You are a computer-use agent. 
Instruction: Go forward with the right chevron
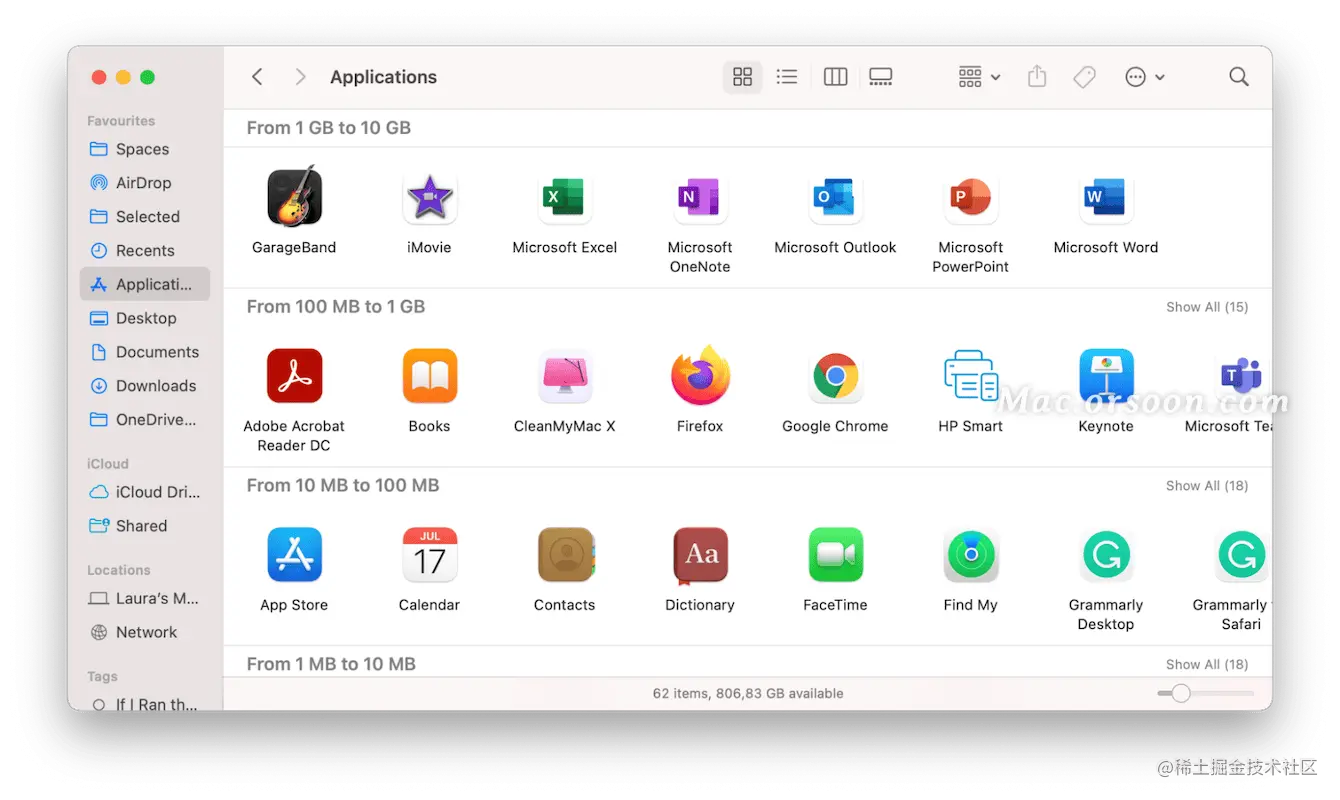pyautogui.click(x=300, y=77)
